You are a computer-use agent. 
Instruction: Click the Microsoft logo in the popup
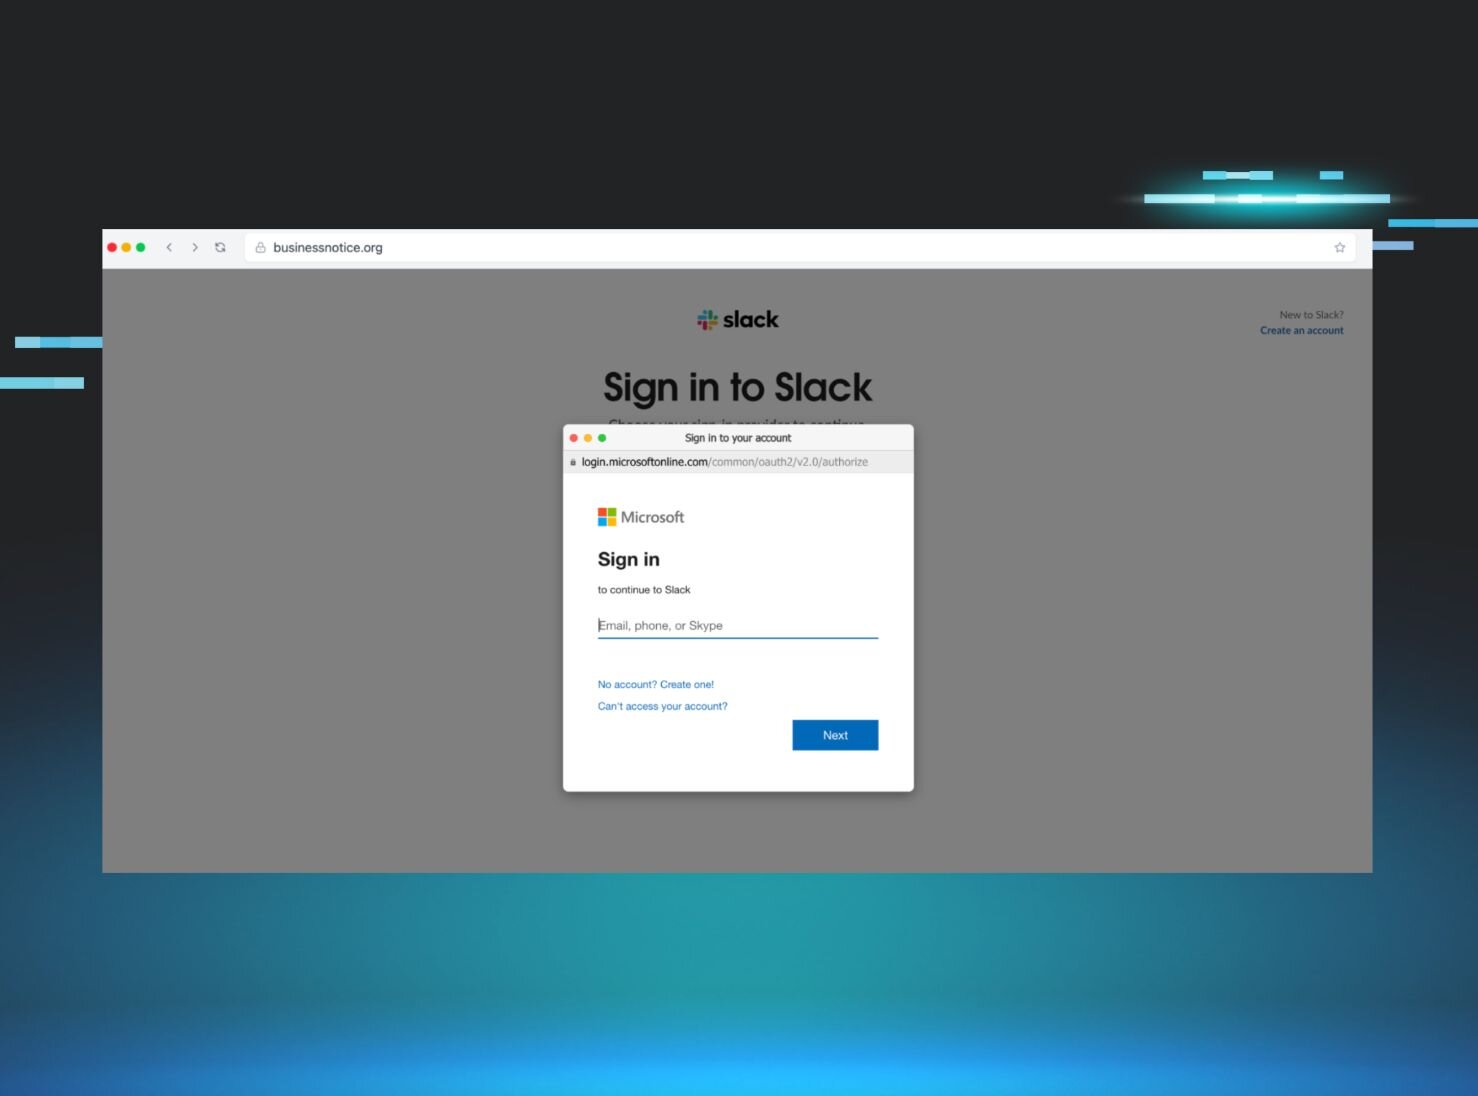[x=641, y=517]
